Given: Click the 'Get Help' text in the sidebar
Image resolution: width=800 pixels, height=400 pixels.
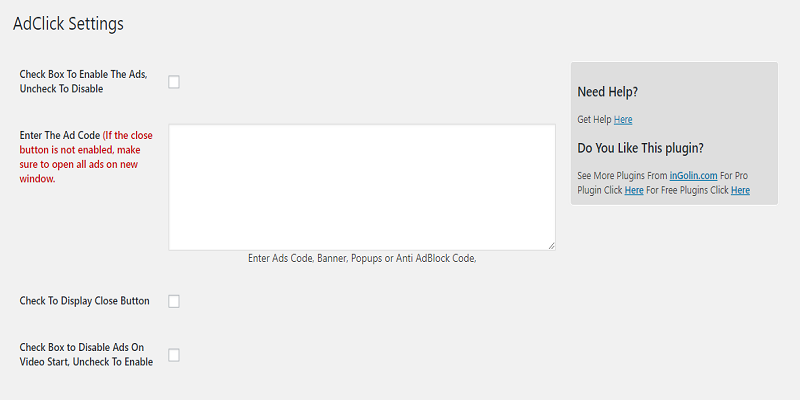Looking at the screenshot, I should click(594, 120).
